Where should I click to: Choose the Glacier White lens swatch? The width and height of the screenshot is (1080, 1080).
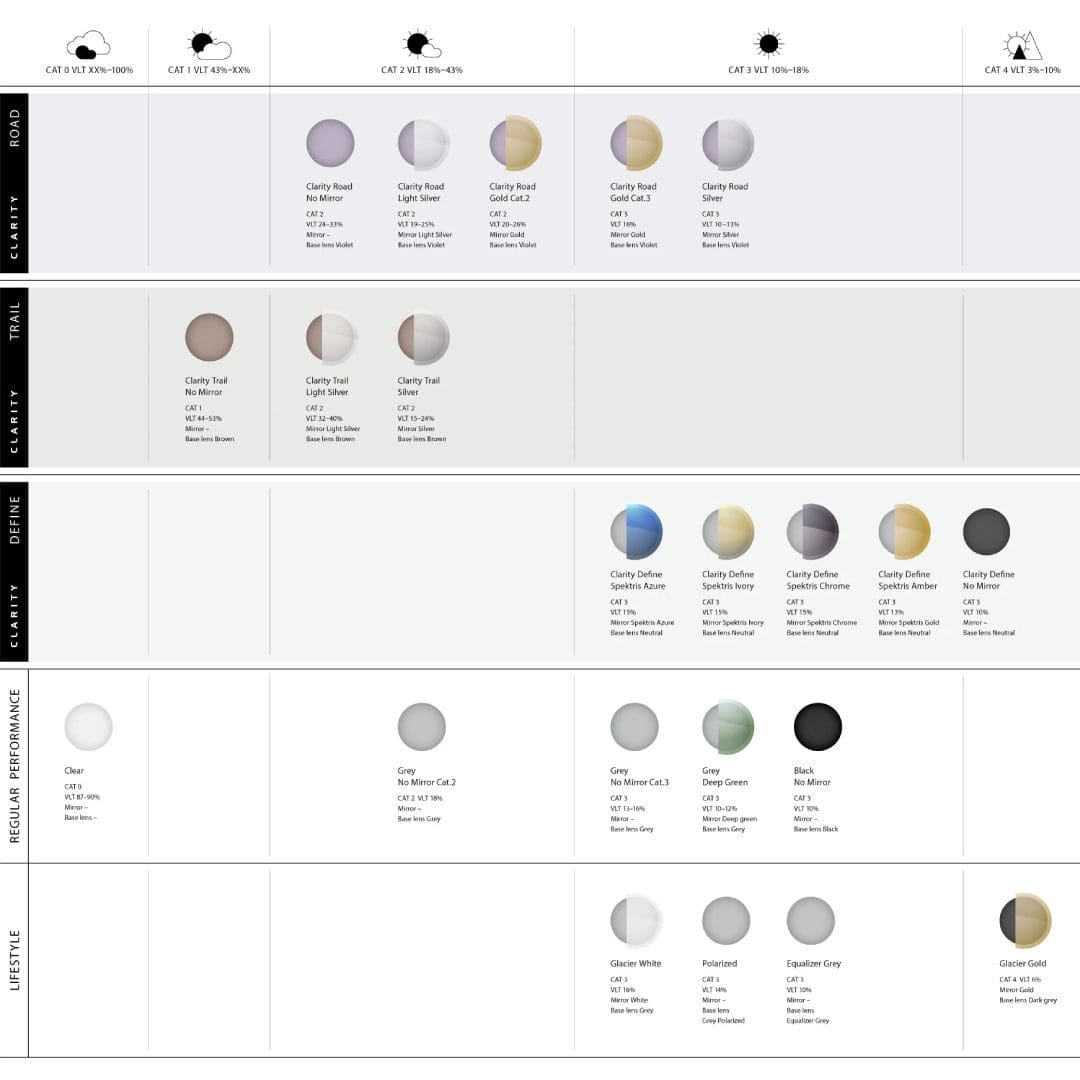click(x=636, y=921)
